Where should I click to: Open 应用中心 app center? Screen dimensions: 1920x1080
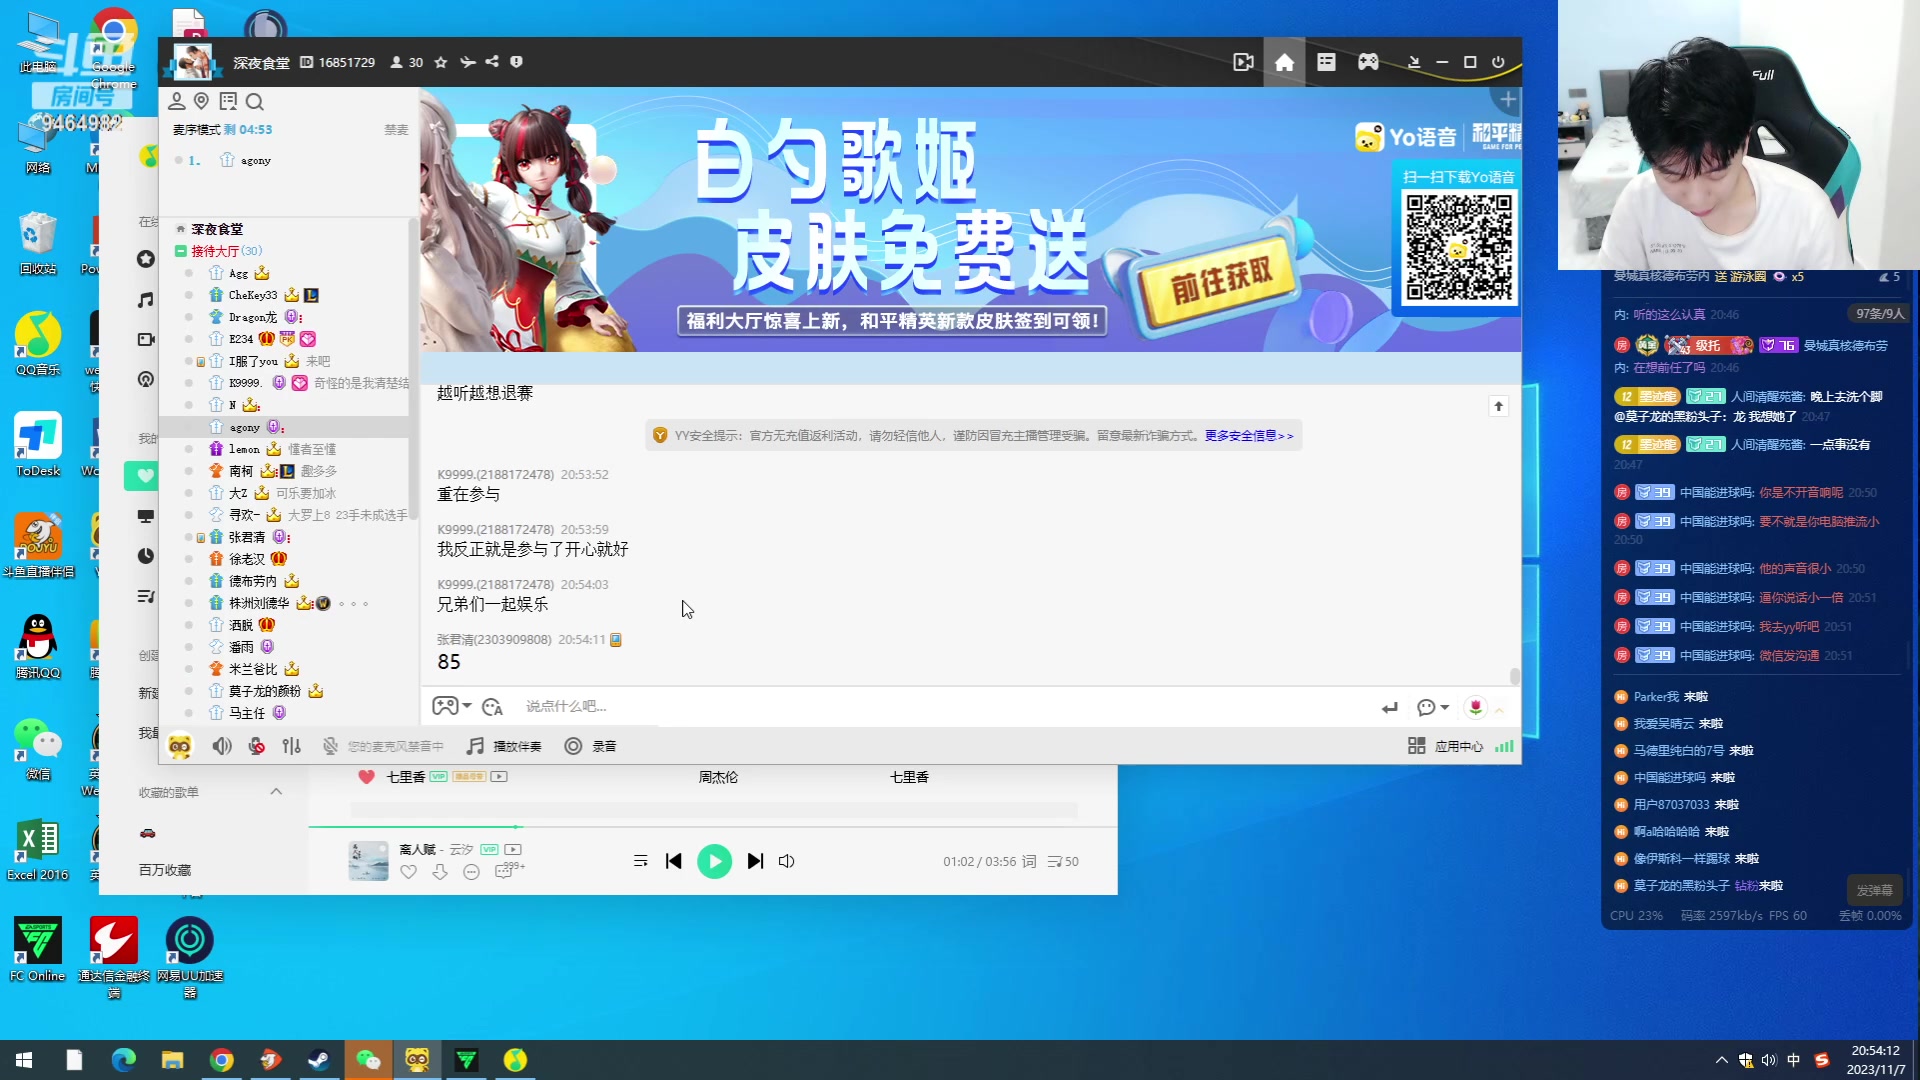[x=1446, y=746]
